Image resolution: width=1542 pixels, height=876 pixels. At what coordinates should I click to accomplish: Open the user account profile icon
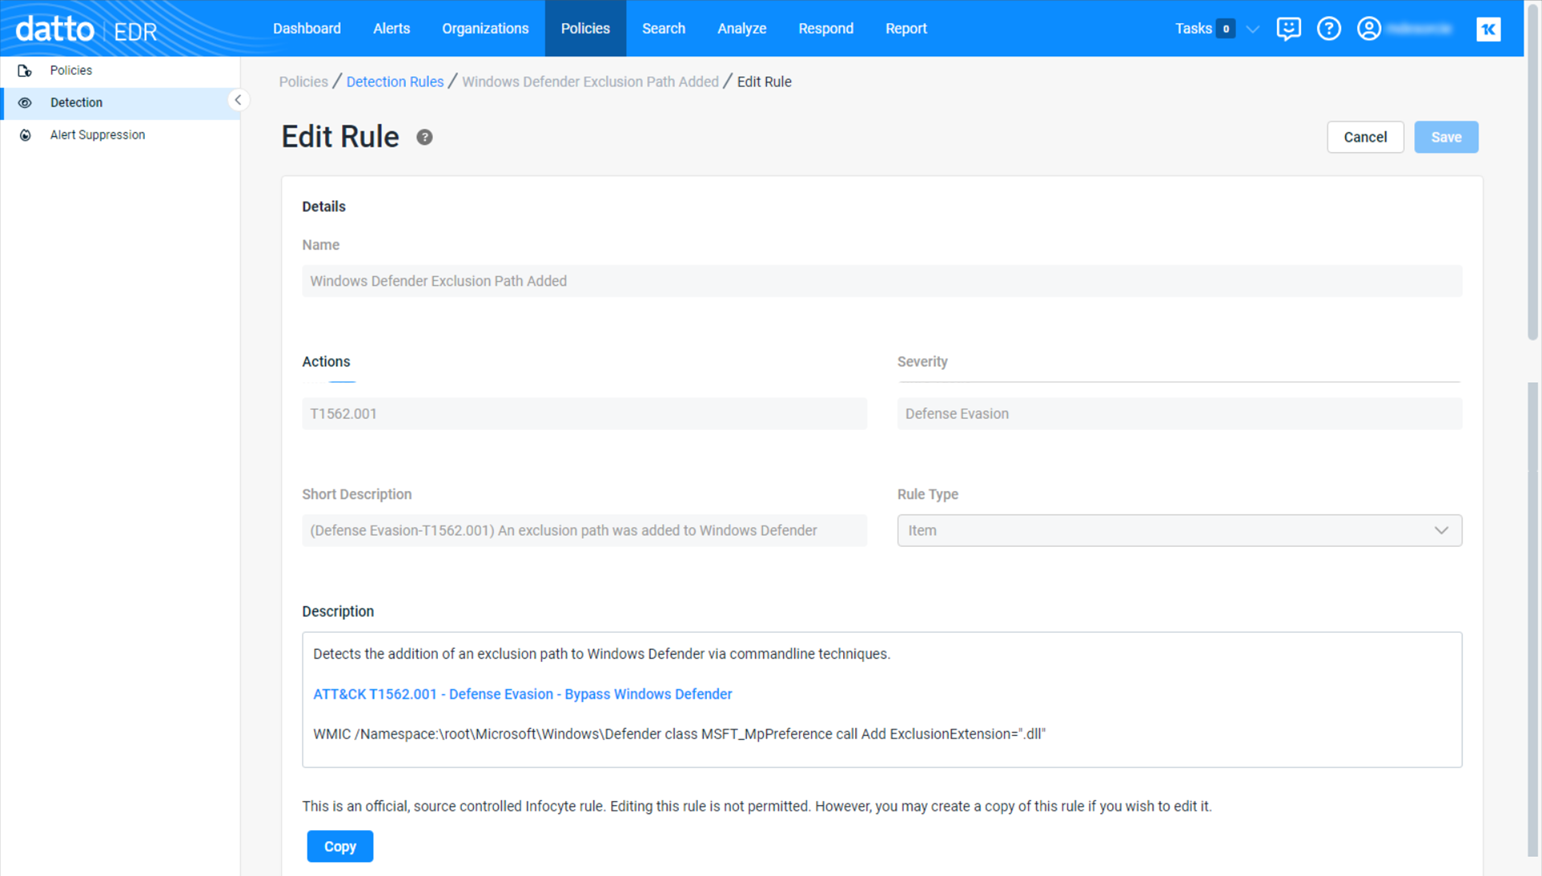[1368, 28]
